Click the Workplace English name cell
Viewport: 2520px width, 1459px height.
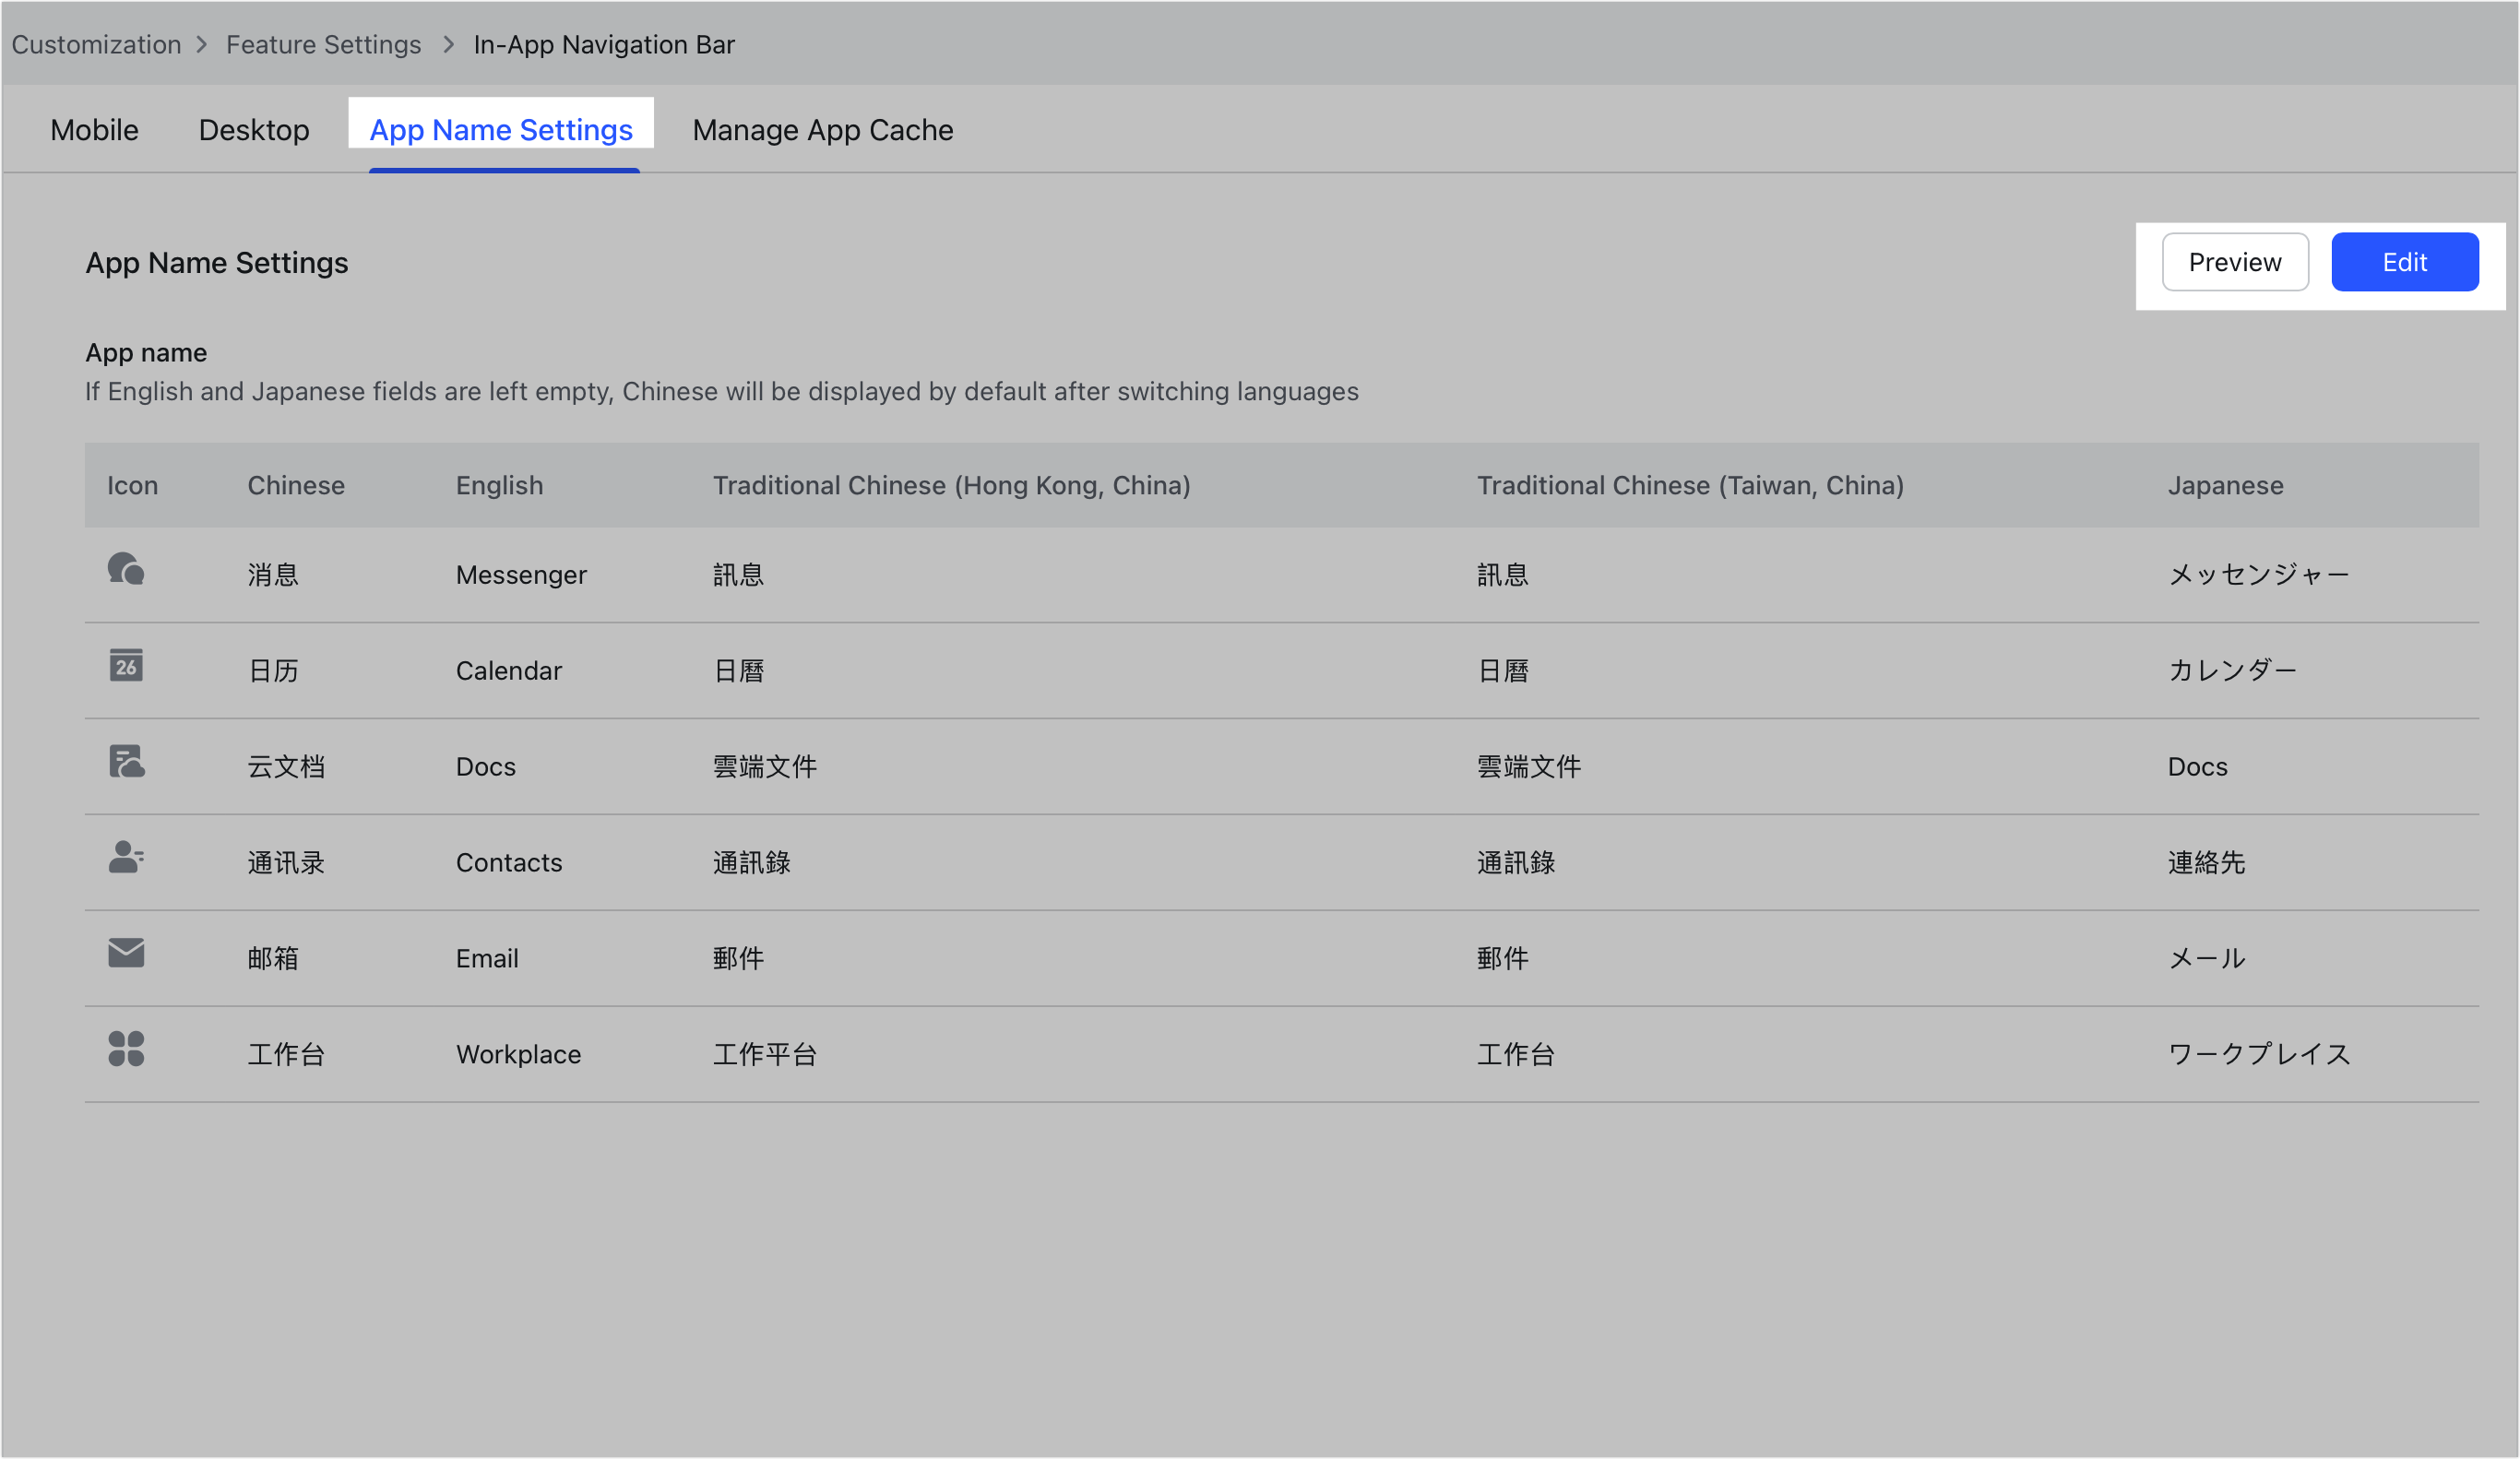(x=518, y=1055)
